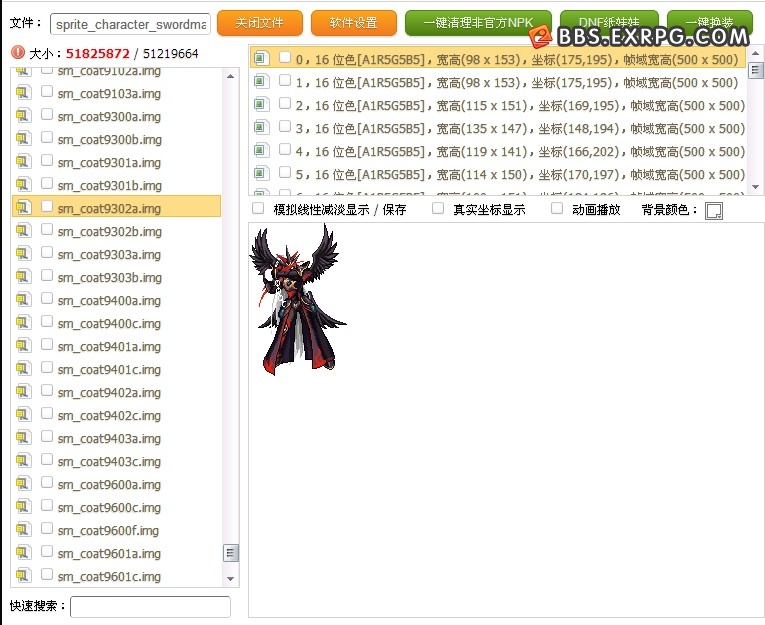Select frame 1 row with 宽高(98 x 153)
This screenshot has width=765, height=625.
(x=498, y=82)
